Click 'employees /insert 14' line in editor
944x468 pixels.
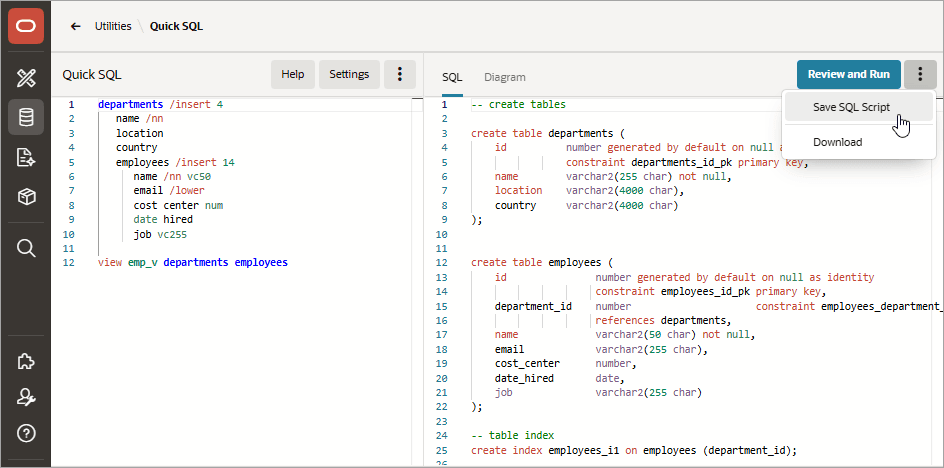[175, 163]
